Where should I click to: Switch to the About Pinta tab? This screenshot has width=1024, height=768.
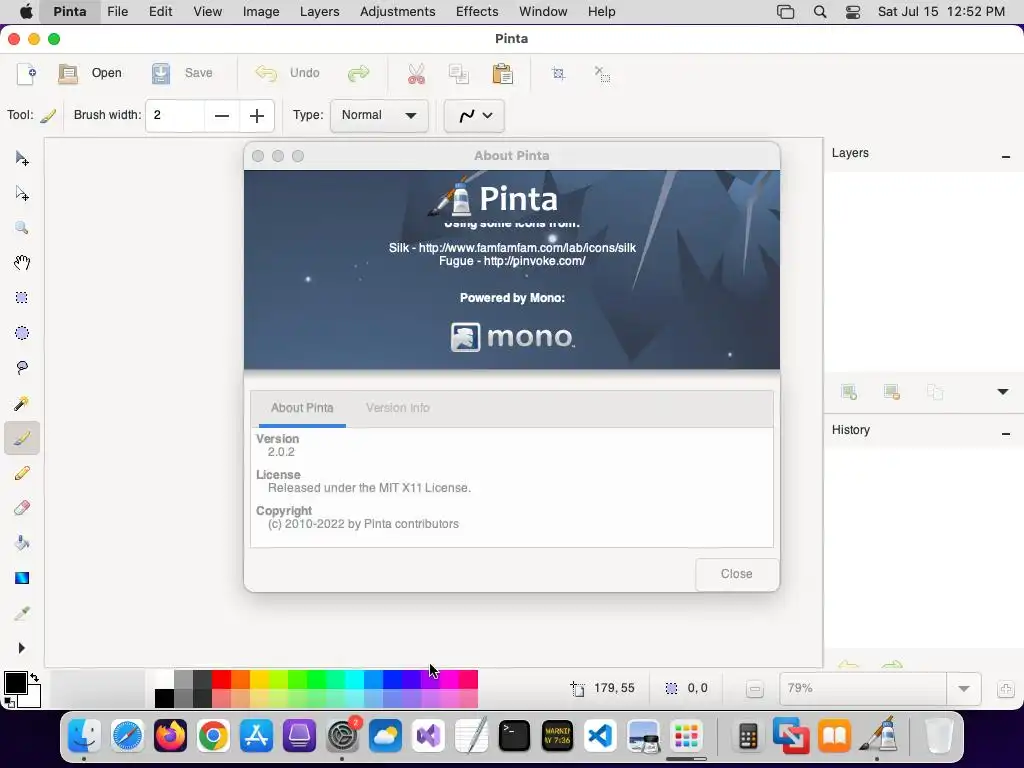click(302, 408)
